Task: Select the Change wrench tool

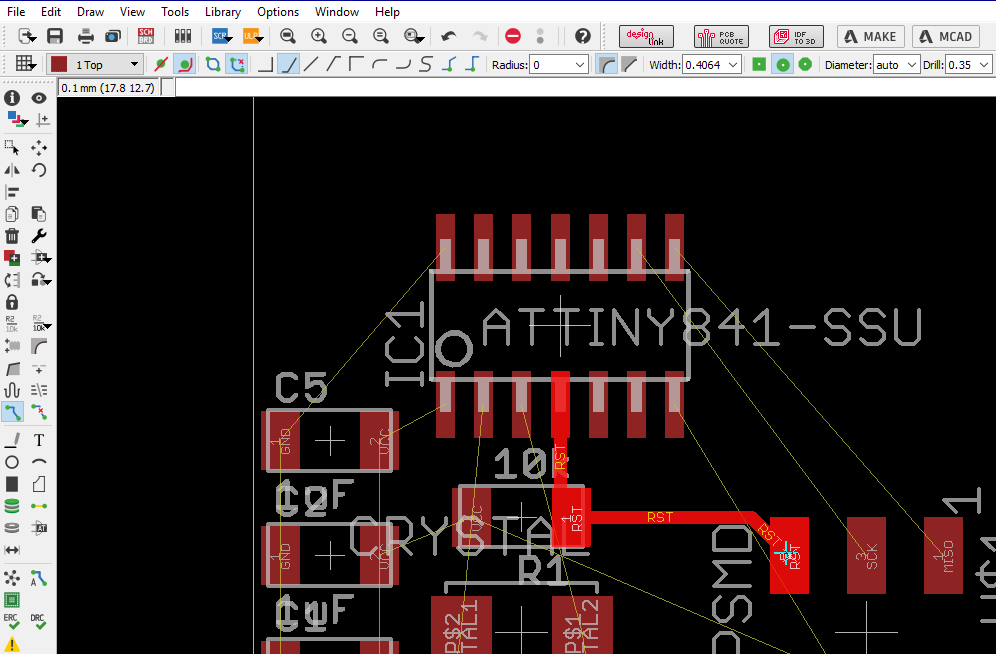Action: [x=39, y=236]
